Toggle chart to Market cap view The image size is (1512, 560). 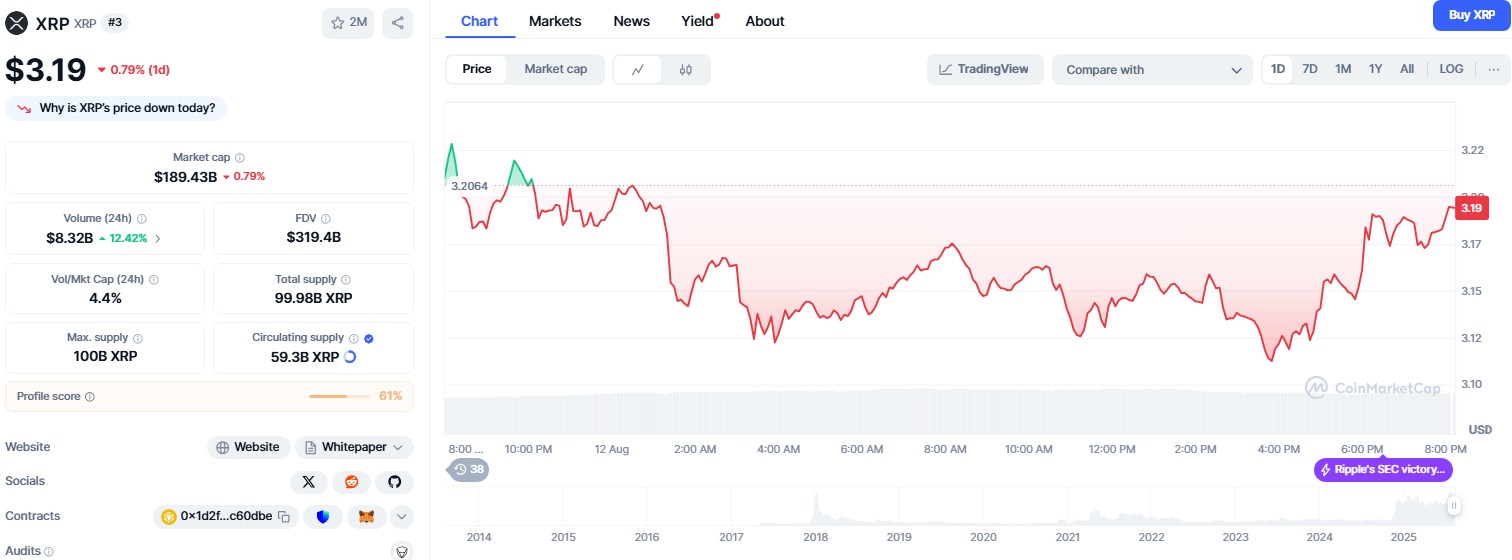(555, 69)
